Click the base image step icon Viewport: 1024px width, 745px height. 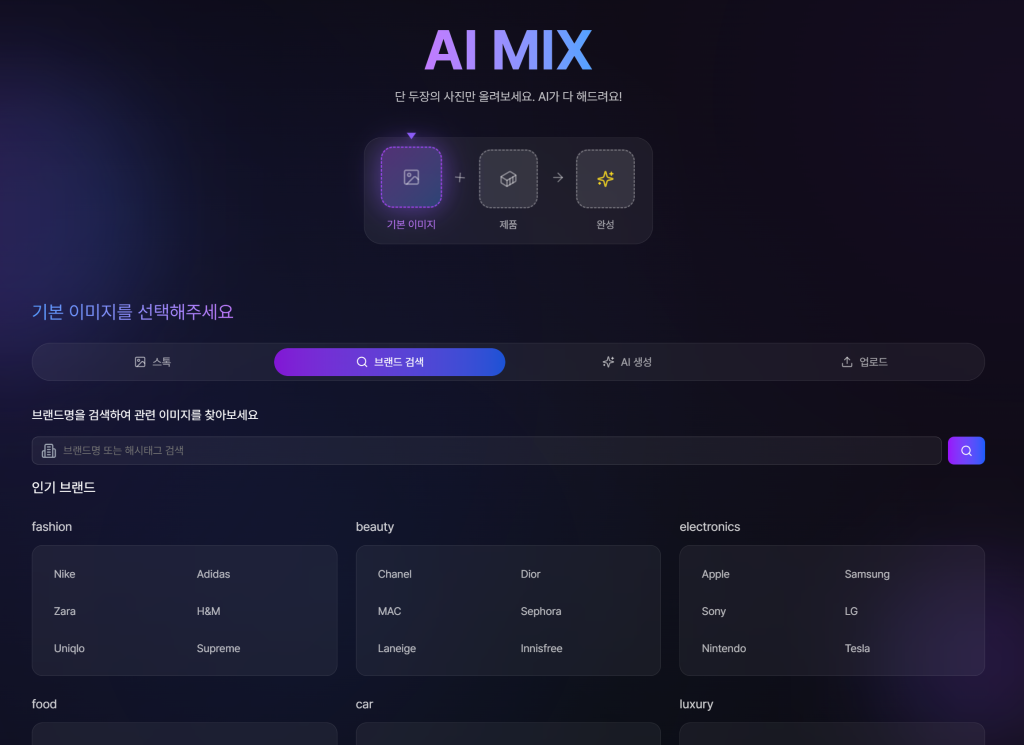tap(411, 177)
